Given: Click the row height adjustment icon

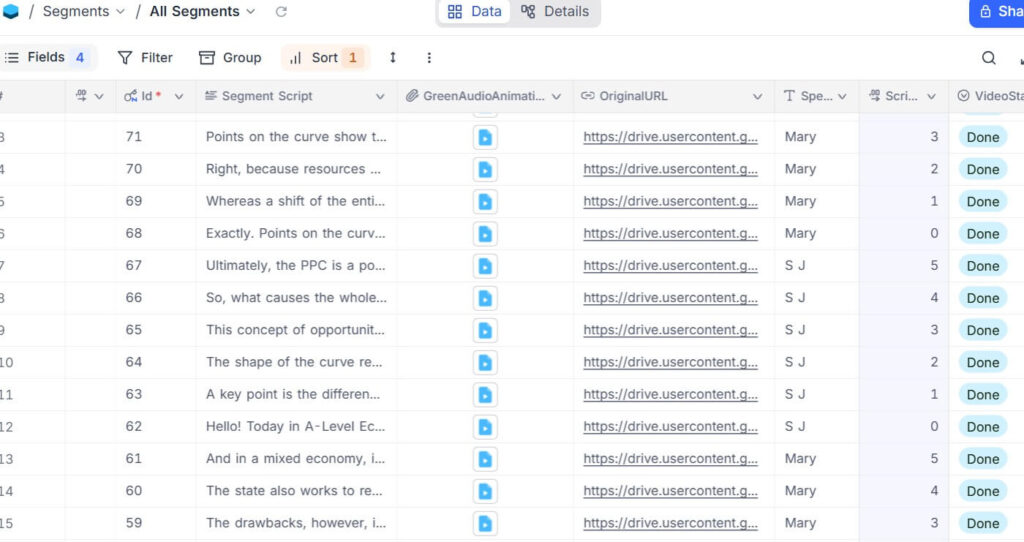Looking at the screenshot, I should (x=393, y=58).
